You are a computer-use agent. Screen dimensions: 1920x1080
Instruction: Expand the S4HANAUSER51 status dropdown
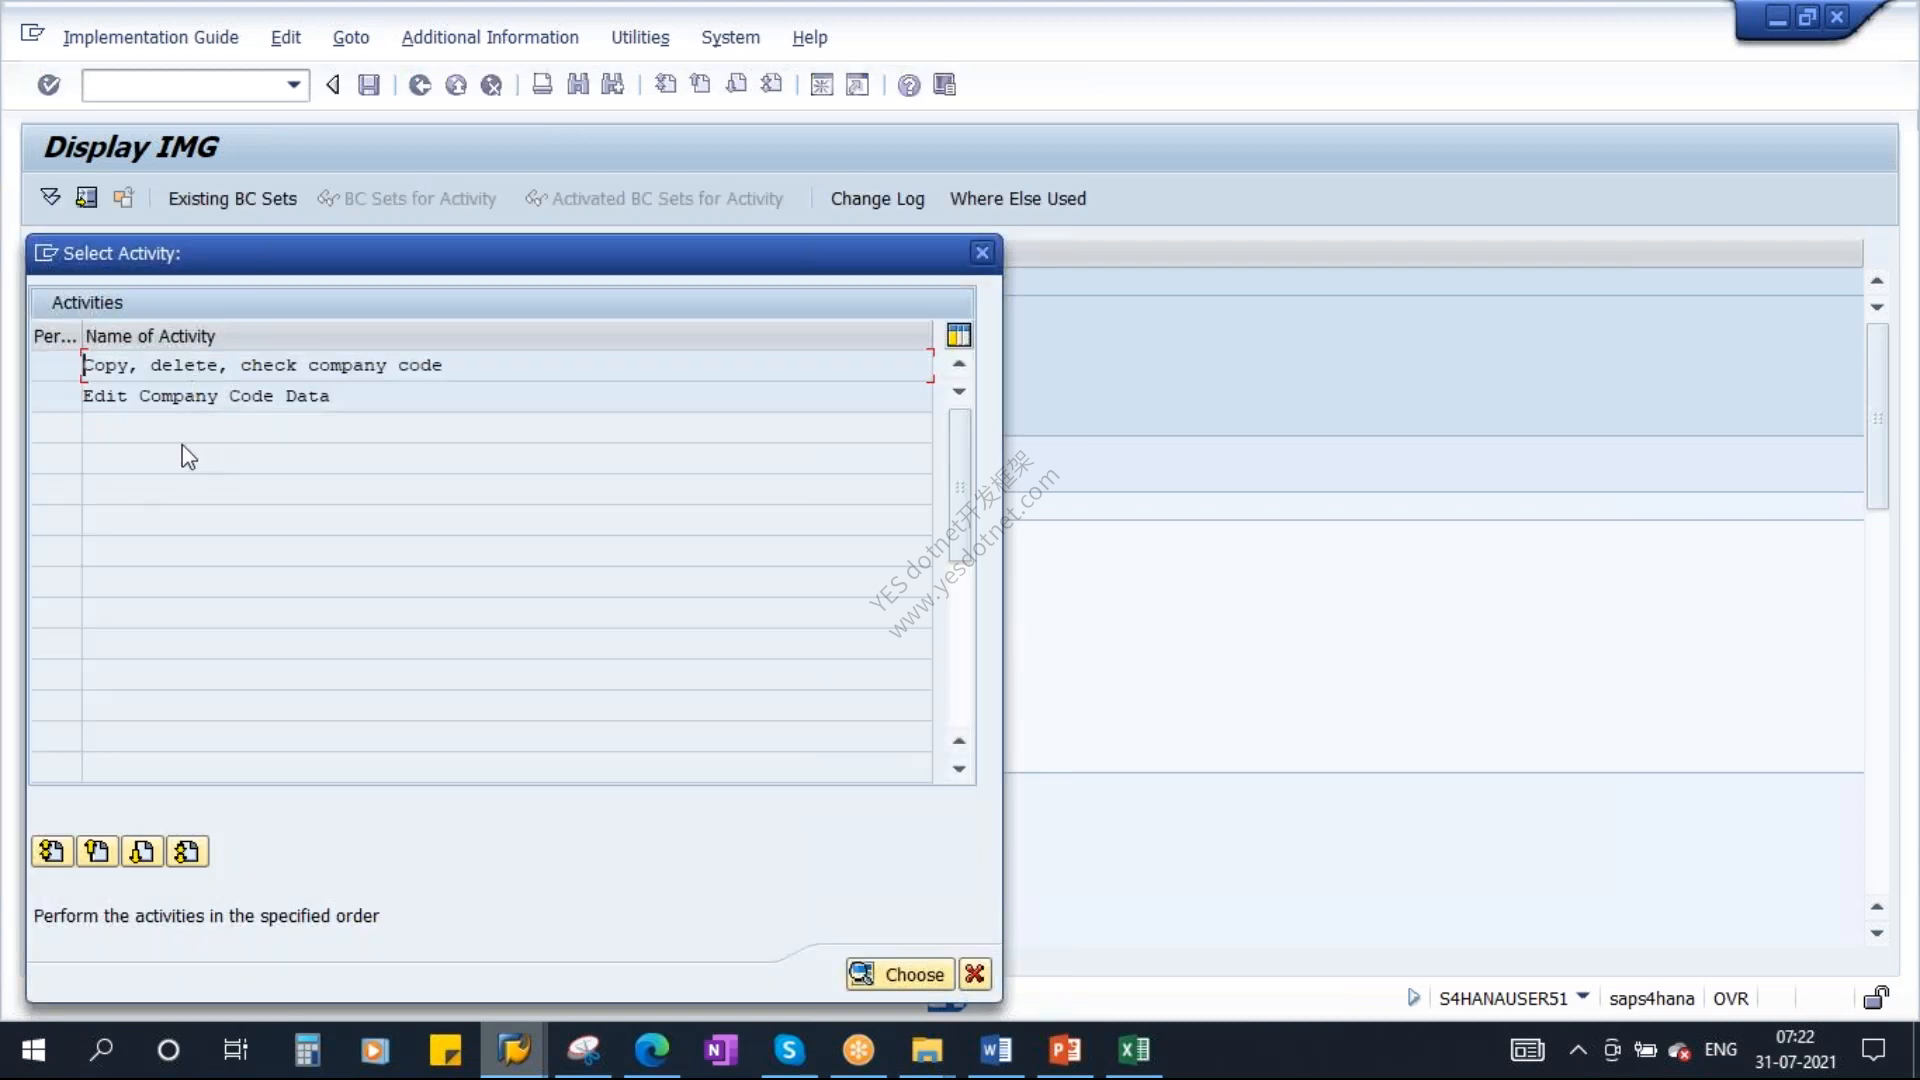pyautogui.click(x=1583, y=997)
